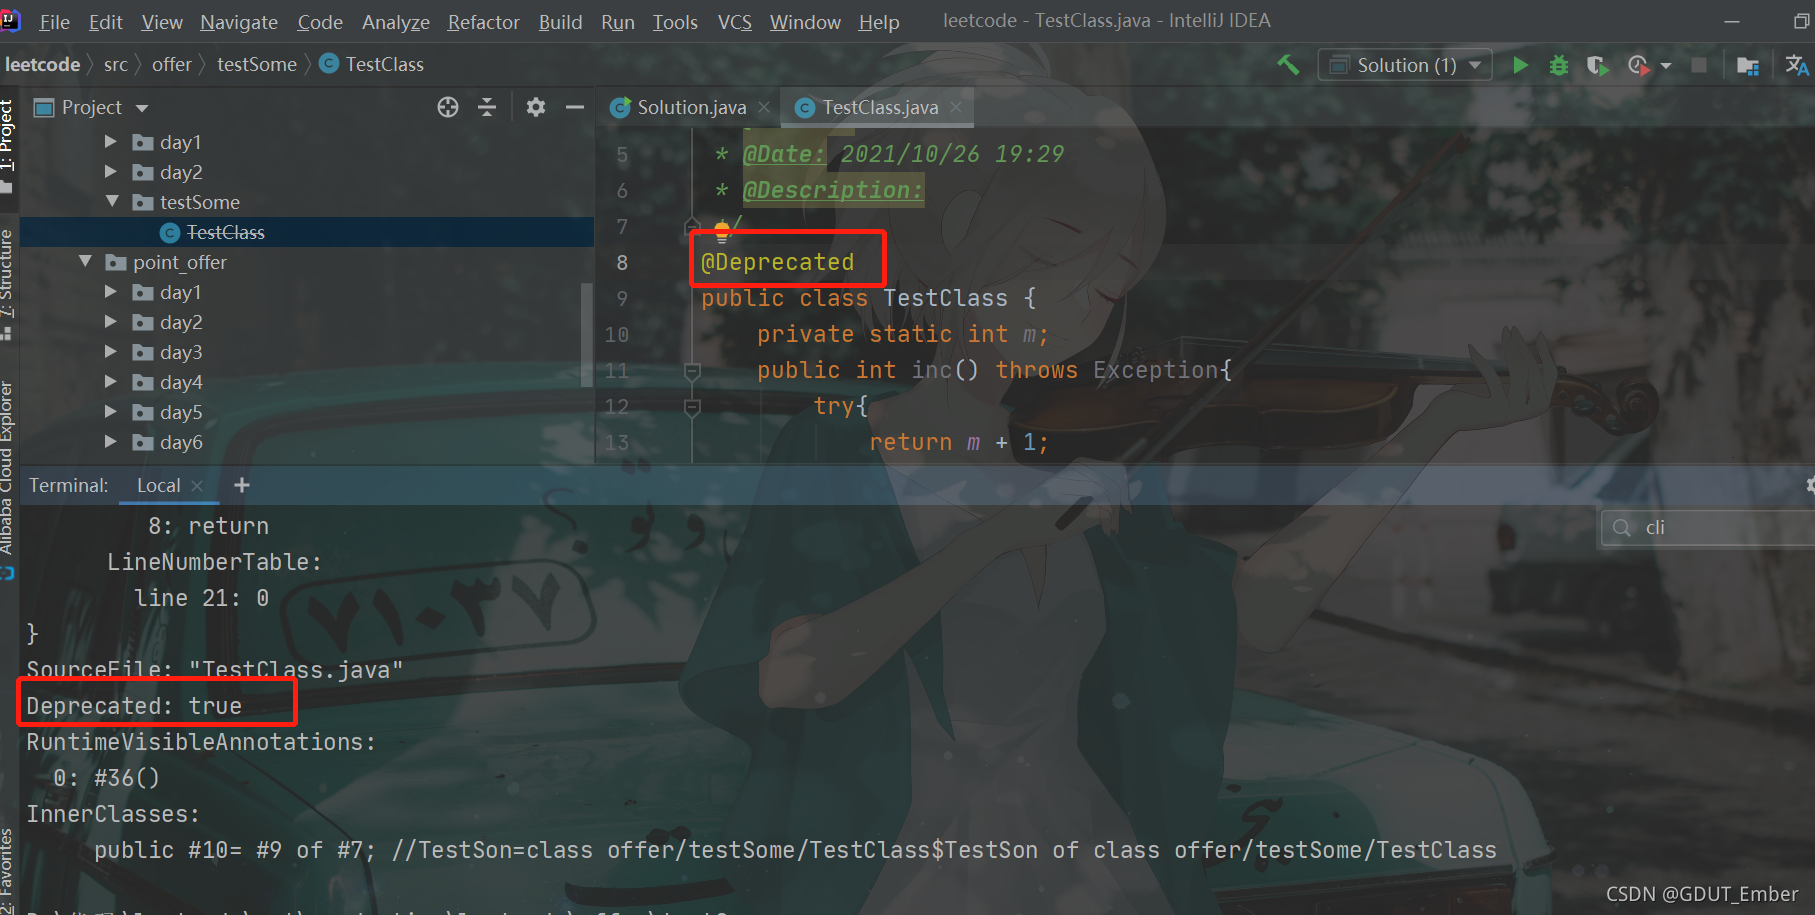Open Project panel settings gear

(536, 107)
